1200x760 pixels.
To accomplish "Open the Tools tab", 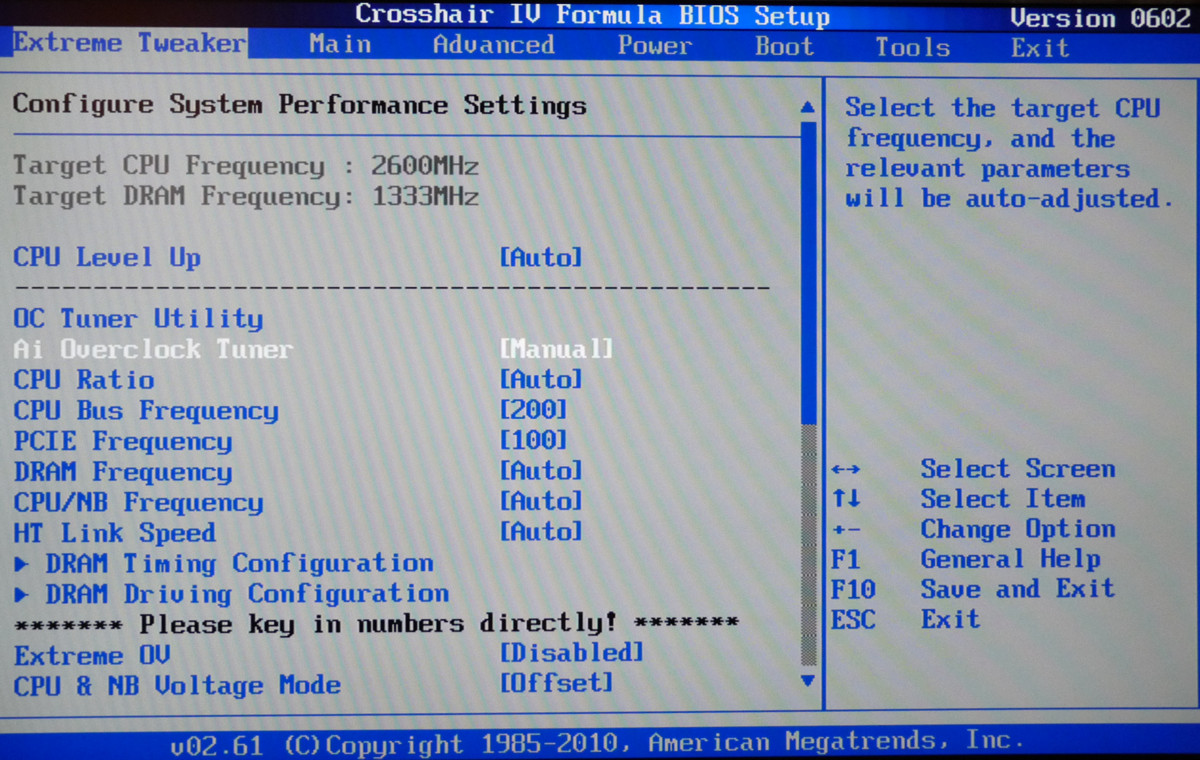I will click(912, 47).
